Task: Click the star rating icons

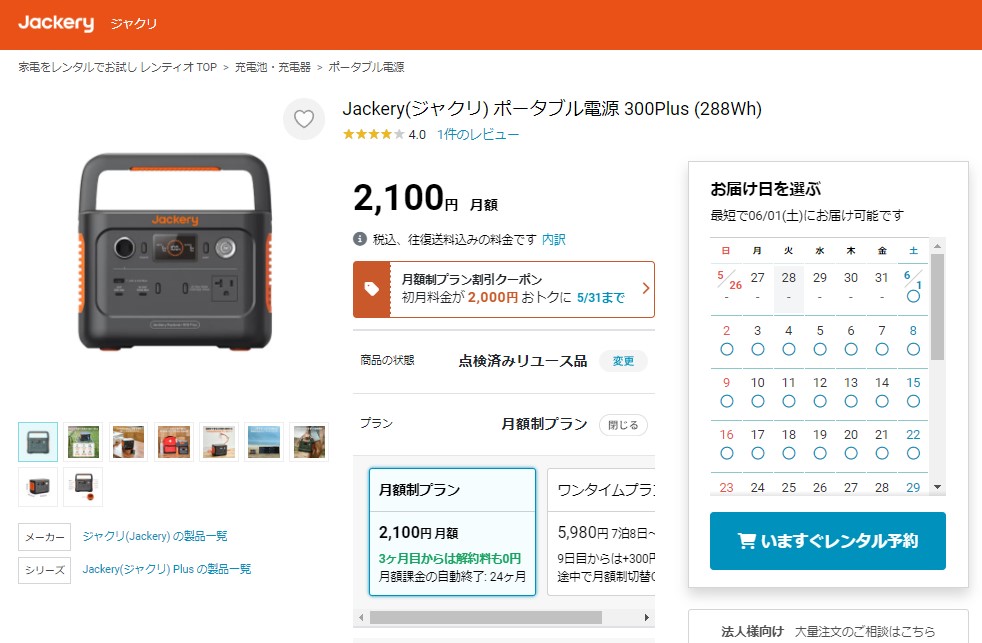Action: [373, 134]
